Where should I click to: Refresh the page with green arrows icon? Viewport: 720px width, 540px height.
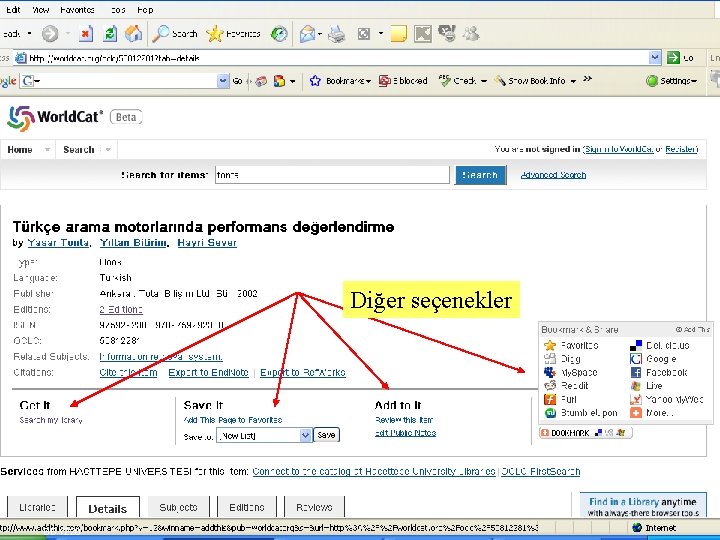(x=110, y=34)
